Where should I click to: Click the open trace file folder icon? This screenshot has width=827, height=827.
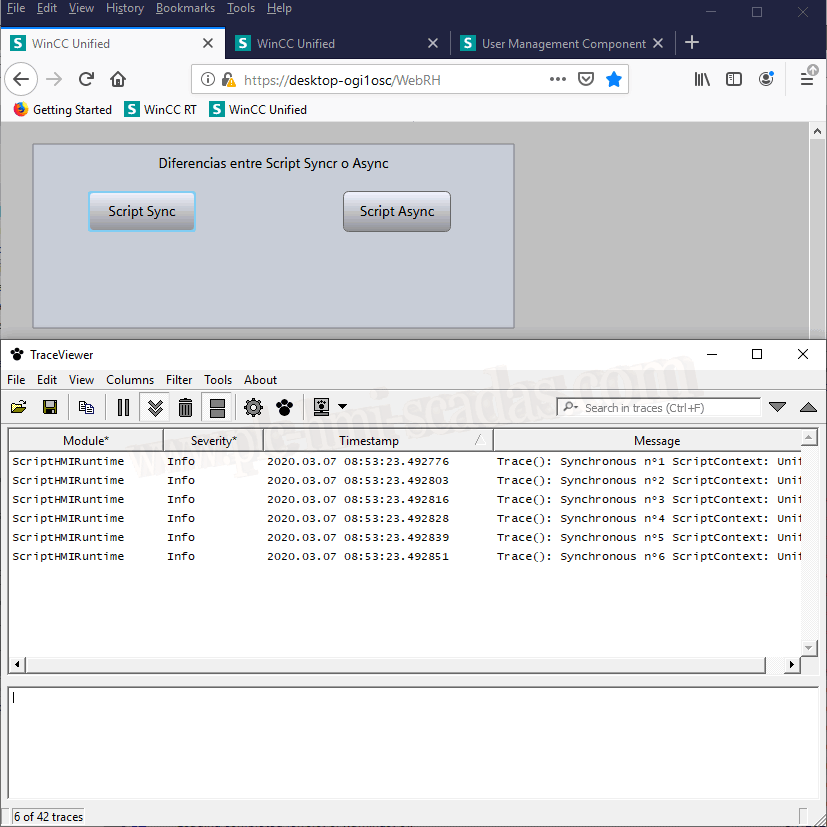(18, 407)
